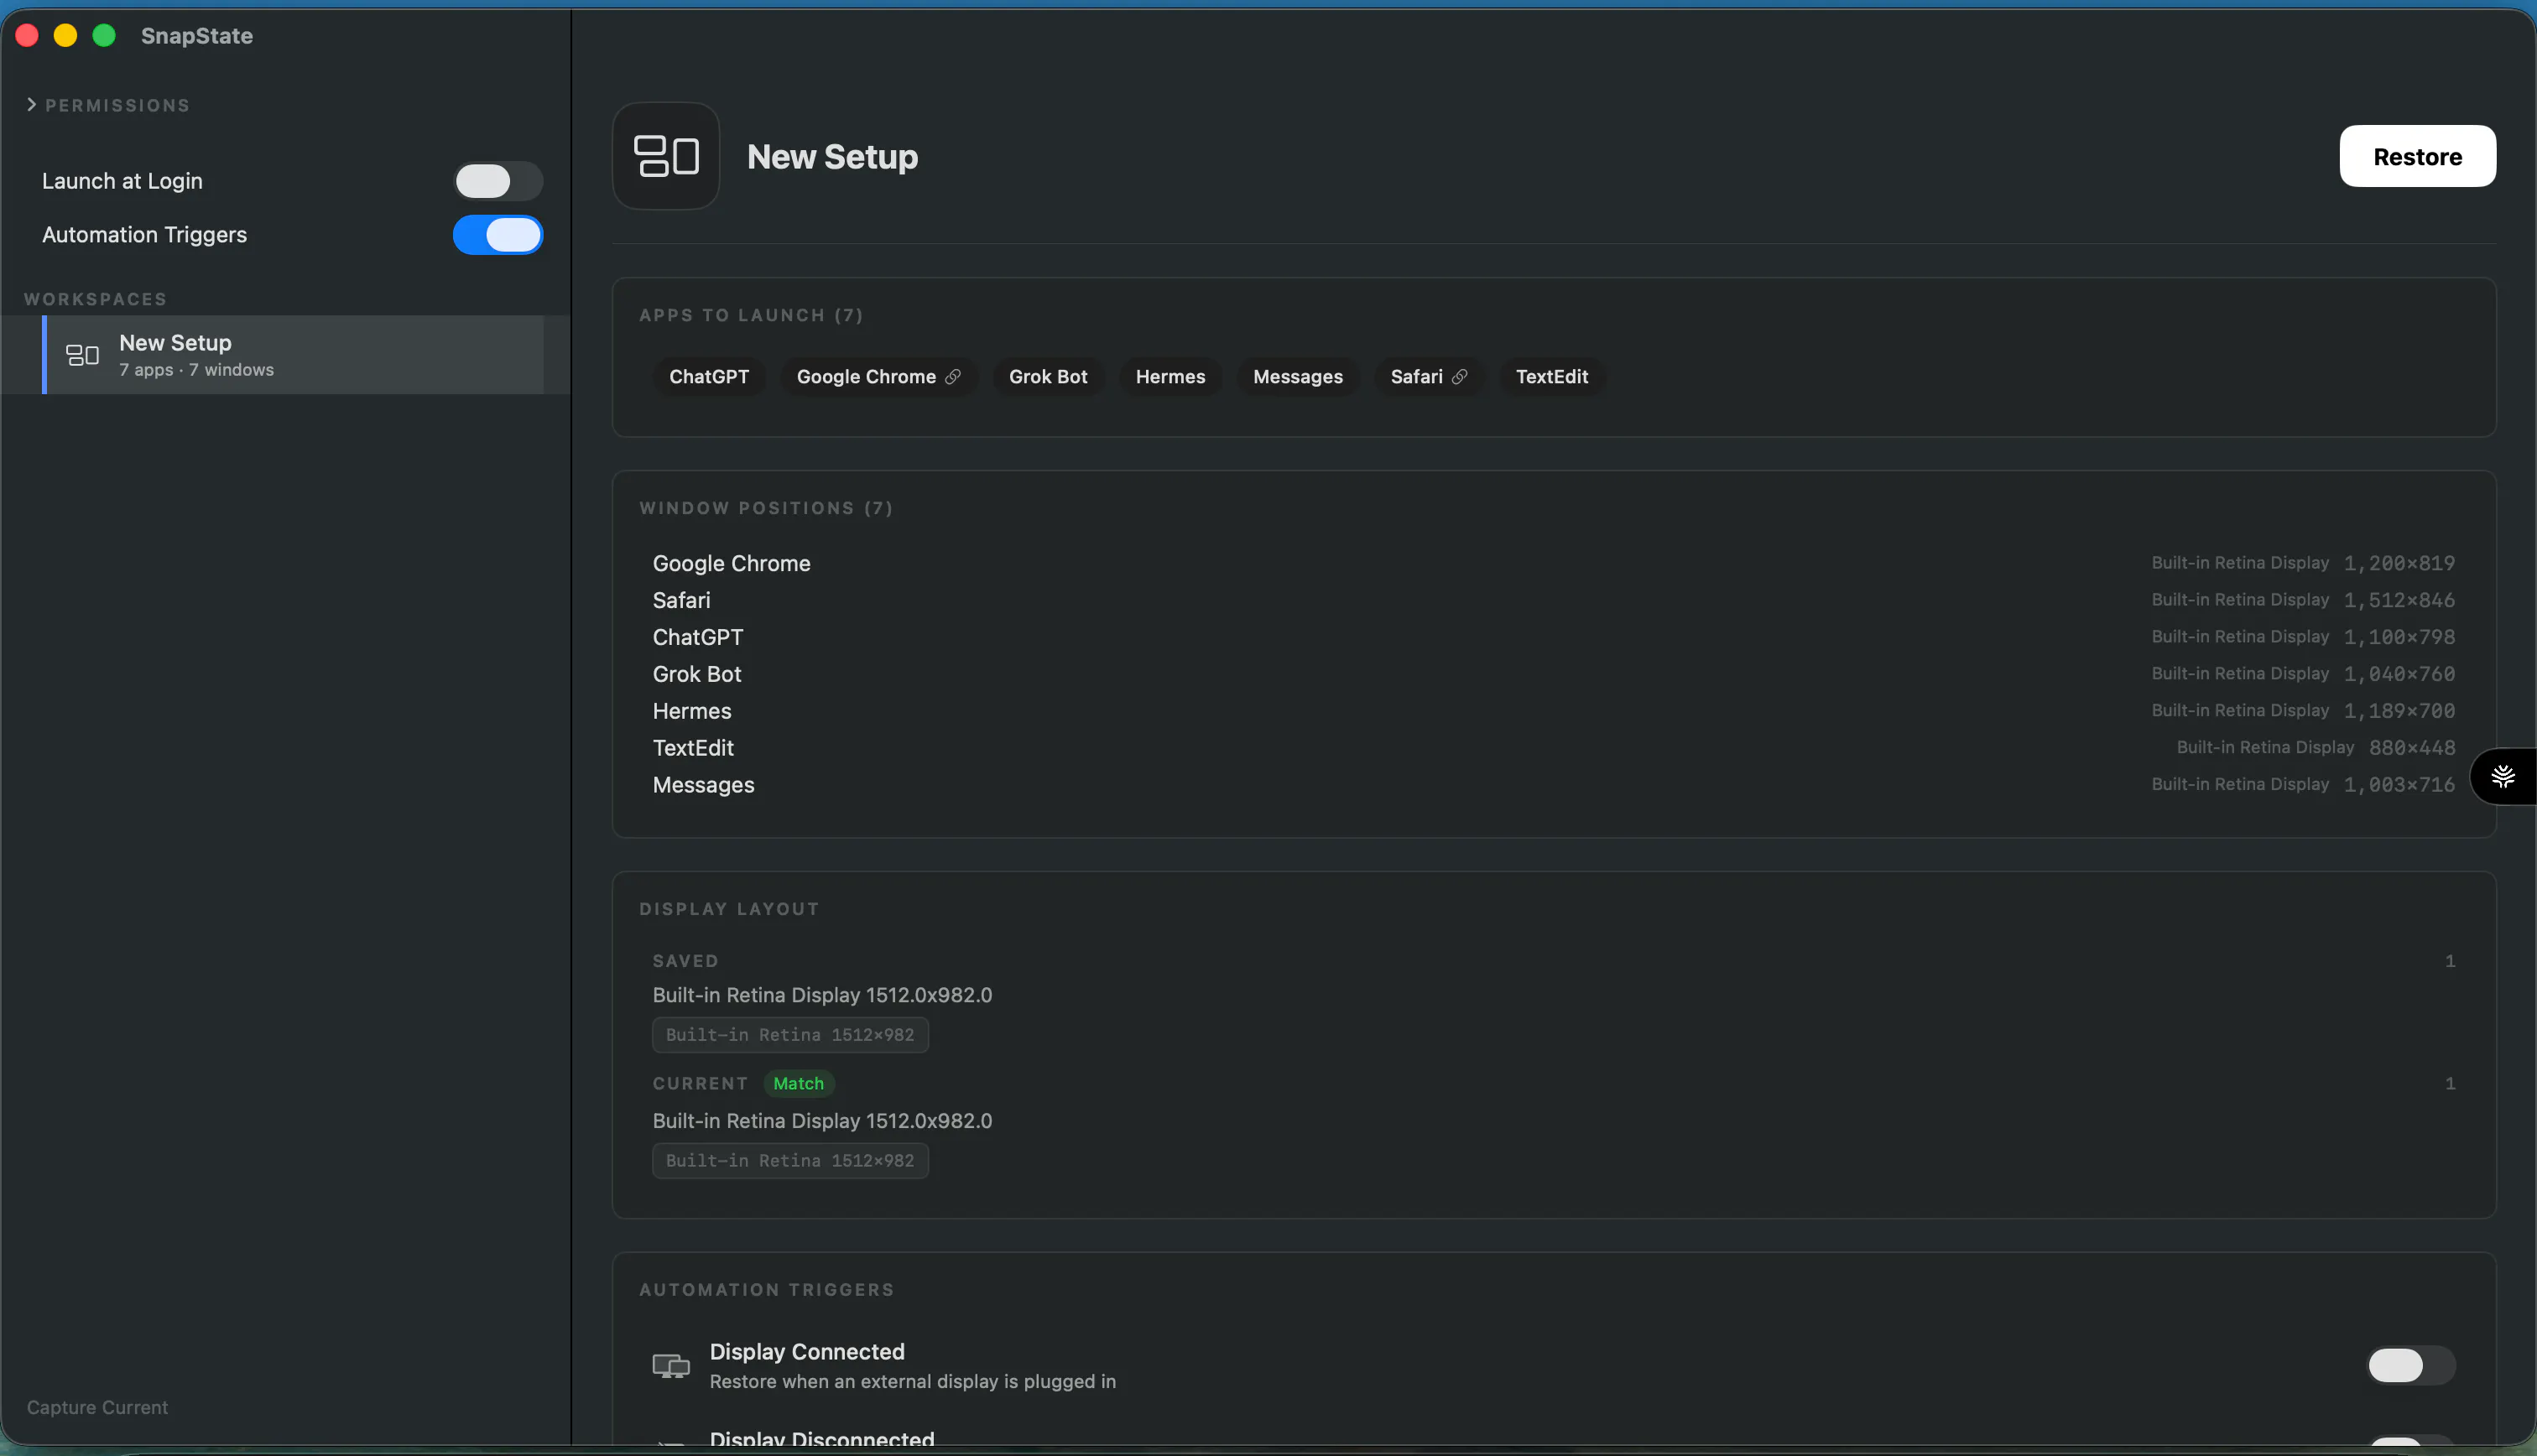Image resolution: width=2537 pixels, height=1456 pixels.
Task: Click the link icon on Safari chip
Action: pos(1459,377)
